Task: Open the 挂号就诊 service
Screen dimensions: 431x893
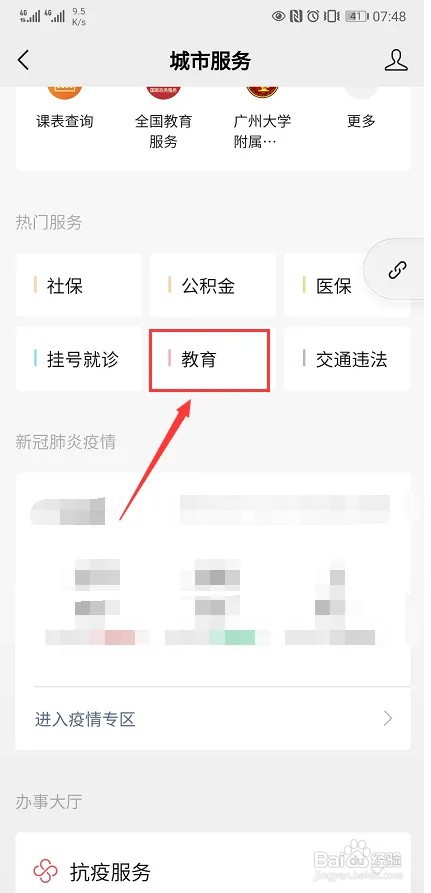Action: tap(79, 359)
